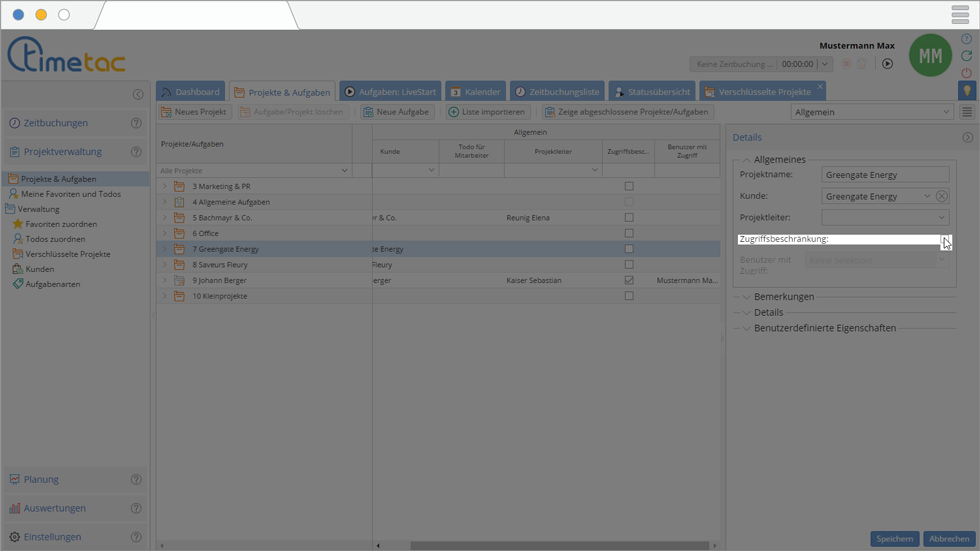Click the Speichern button
Screen dimensions: 980x551
pyautogui.click(x=894, y=539)
